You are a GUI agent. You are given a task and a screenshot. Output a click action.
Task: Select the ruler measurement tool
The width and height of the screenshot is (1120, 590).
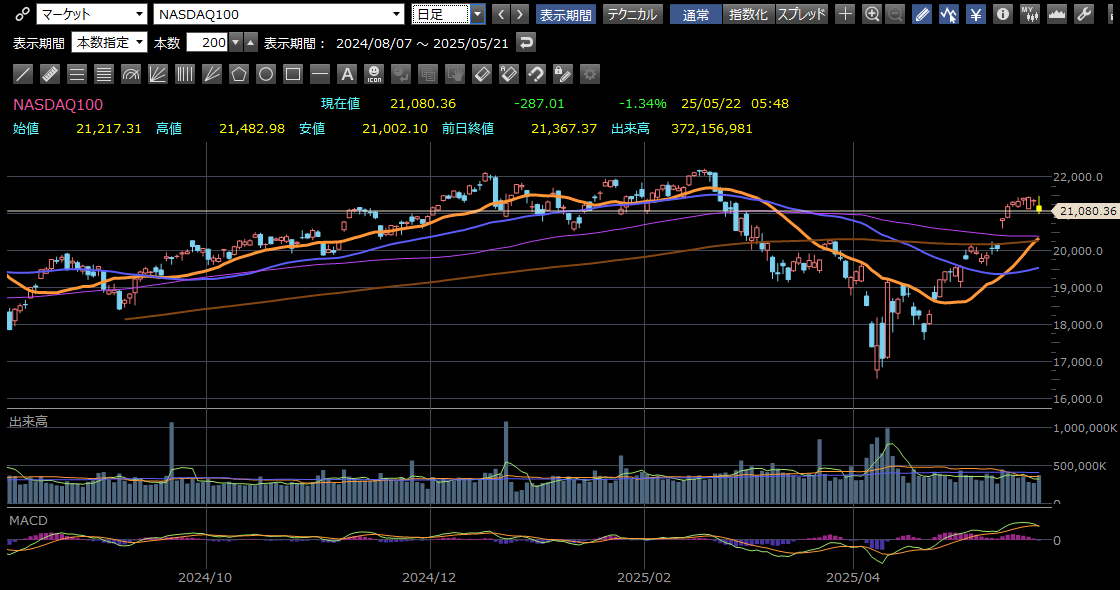click(x=50, y=74)
